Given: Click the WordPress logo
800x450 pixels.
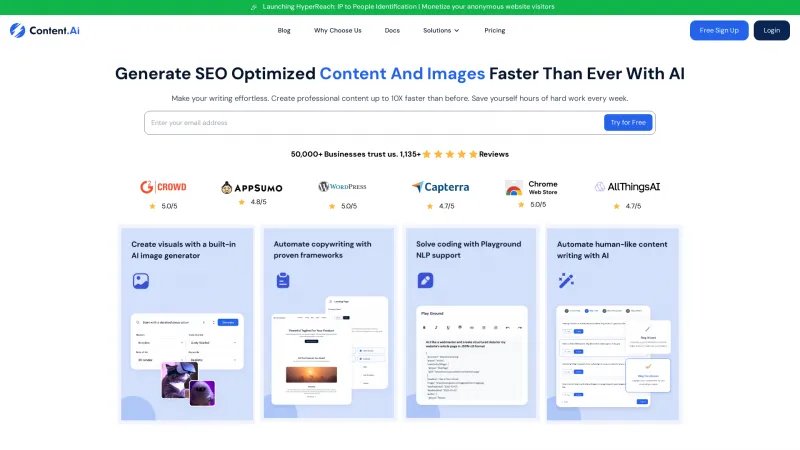Looking at the screenshot, I should pos(342,186).
